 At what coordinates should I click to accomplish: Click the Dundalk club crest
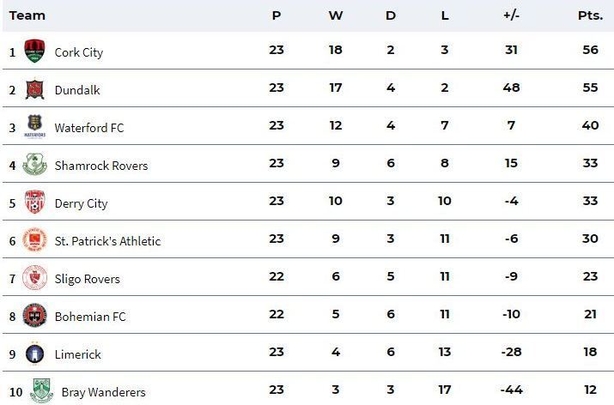point(34,89)
